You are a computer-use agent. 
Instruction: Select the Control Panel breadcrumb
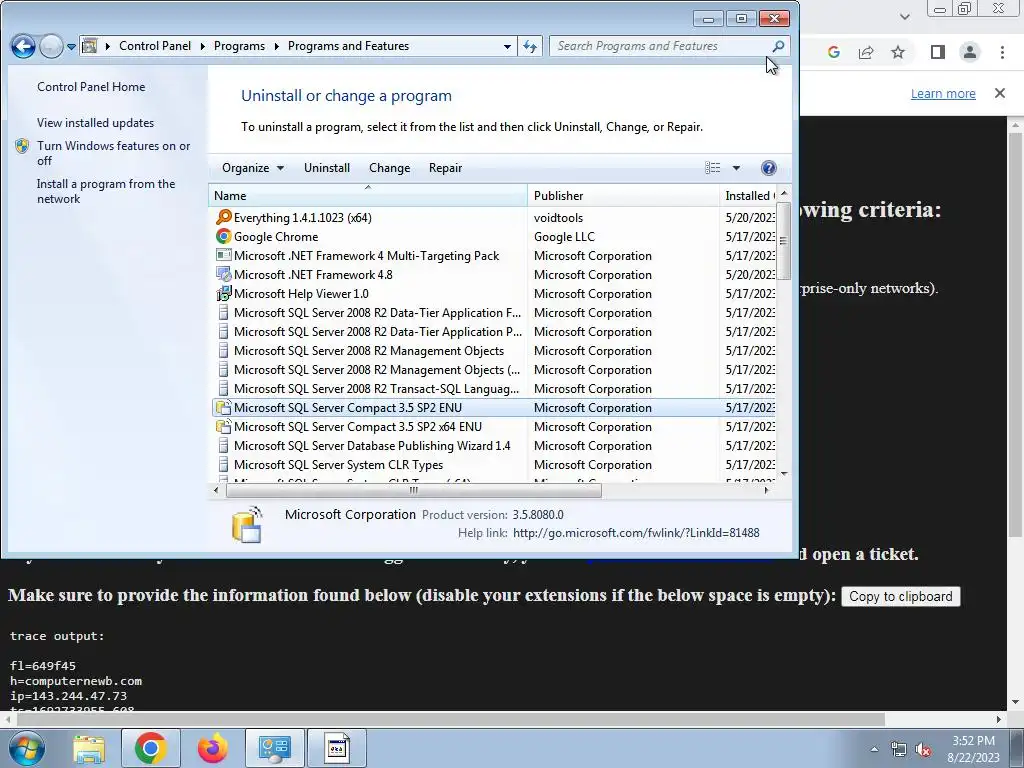pyautogui.click(x=155, y=46)
